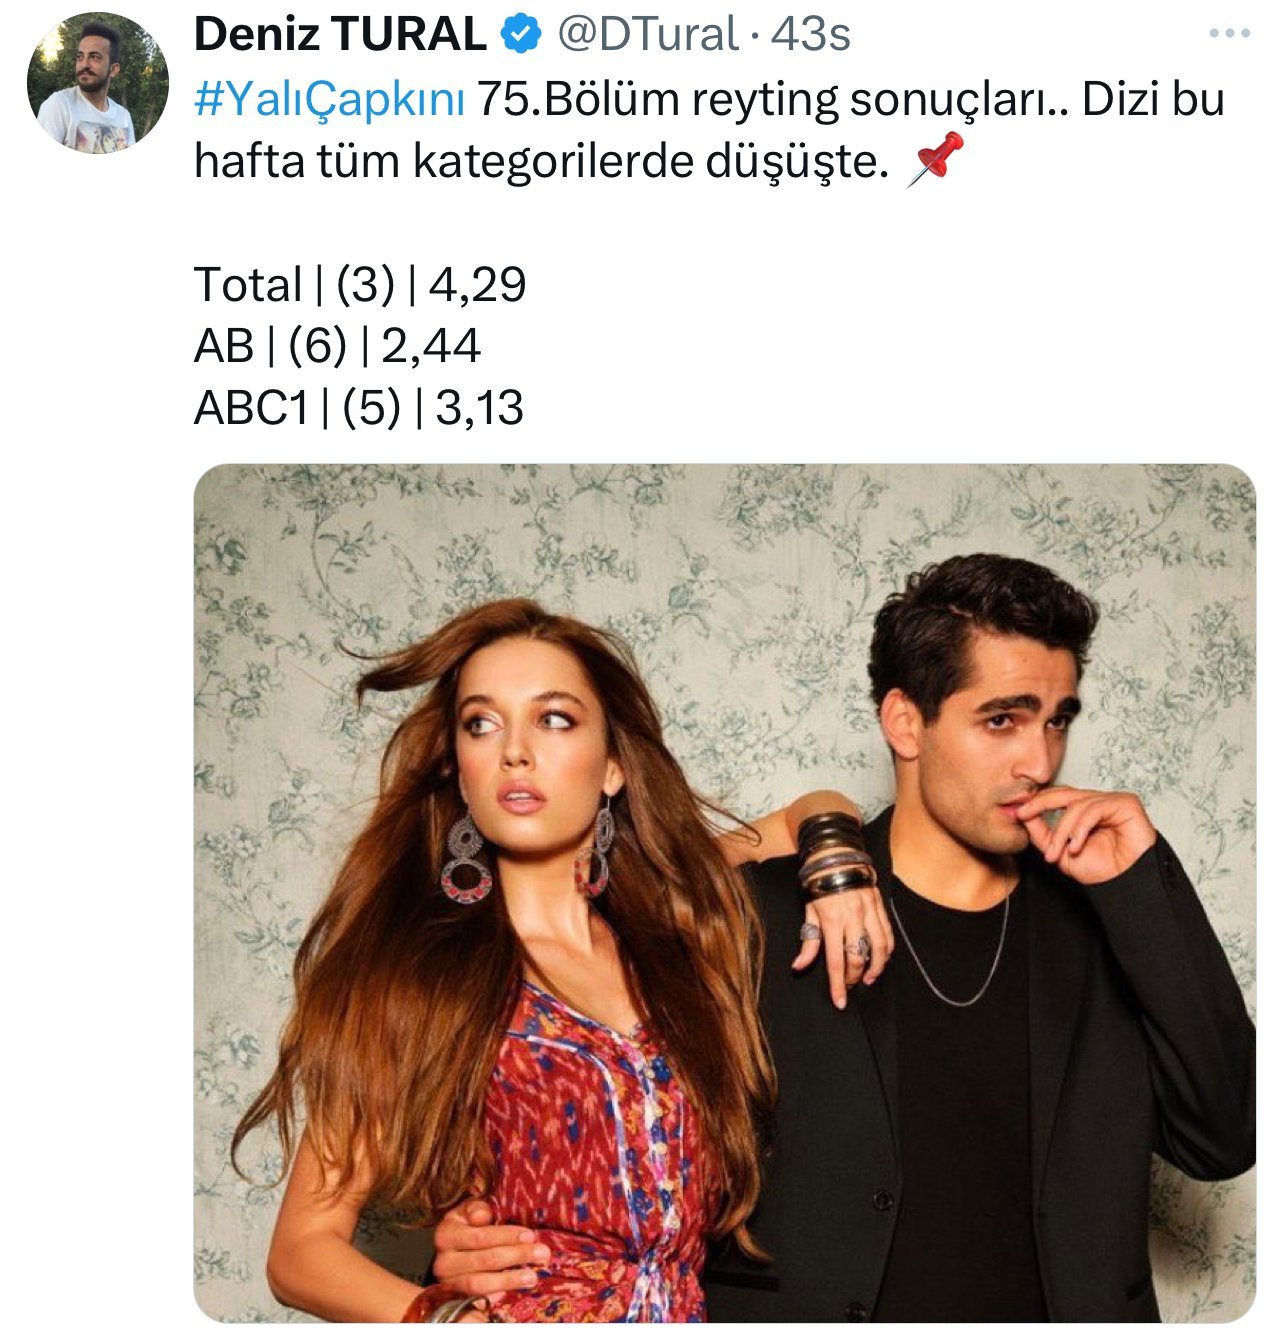Click the AB 2,44 rating line
This screenshot has height=1335, width=1284.
click(x=337, y=346)
